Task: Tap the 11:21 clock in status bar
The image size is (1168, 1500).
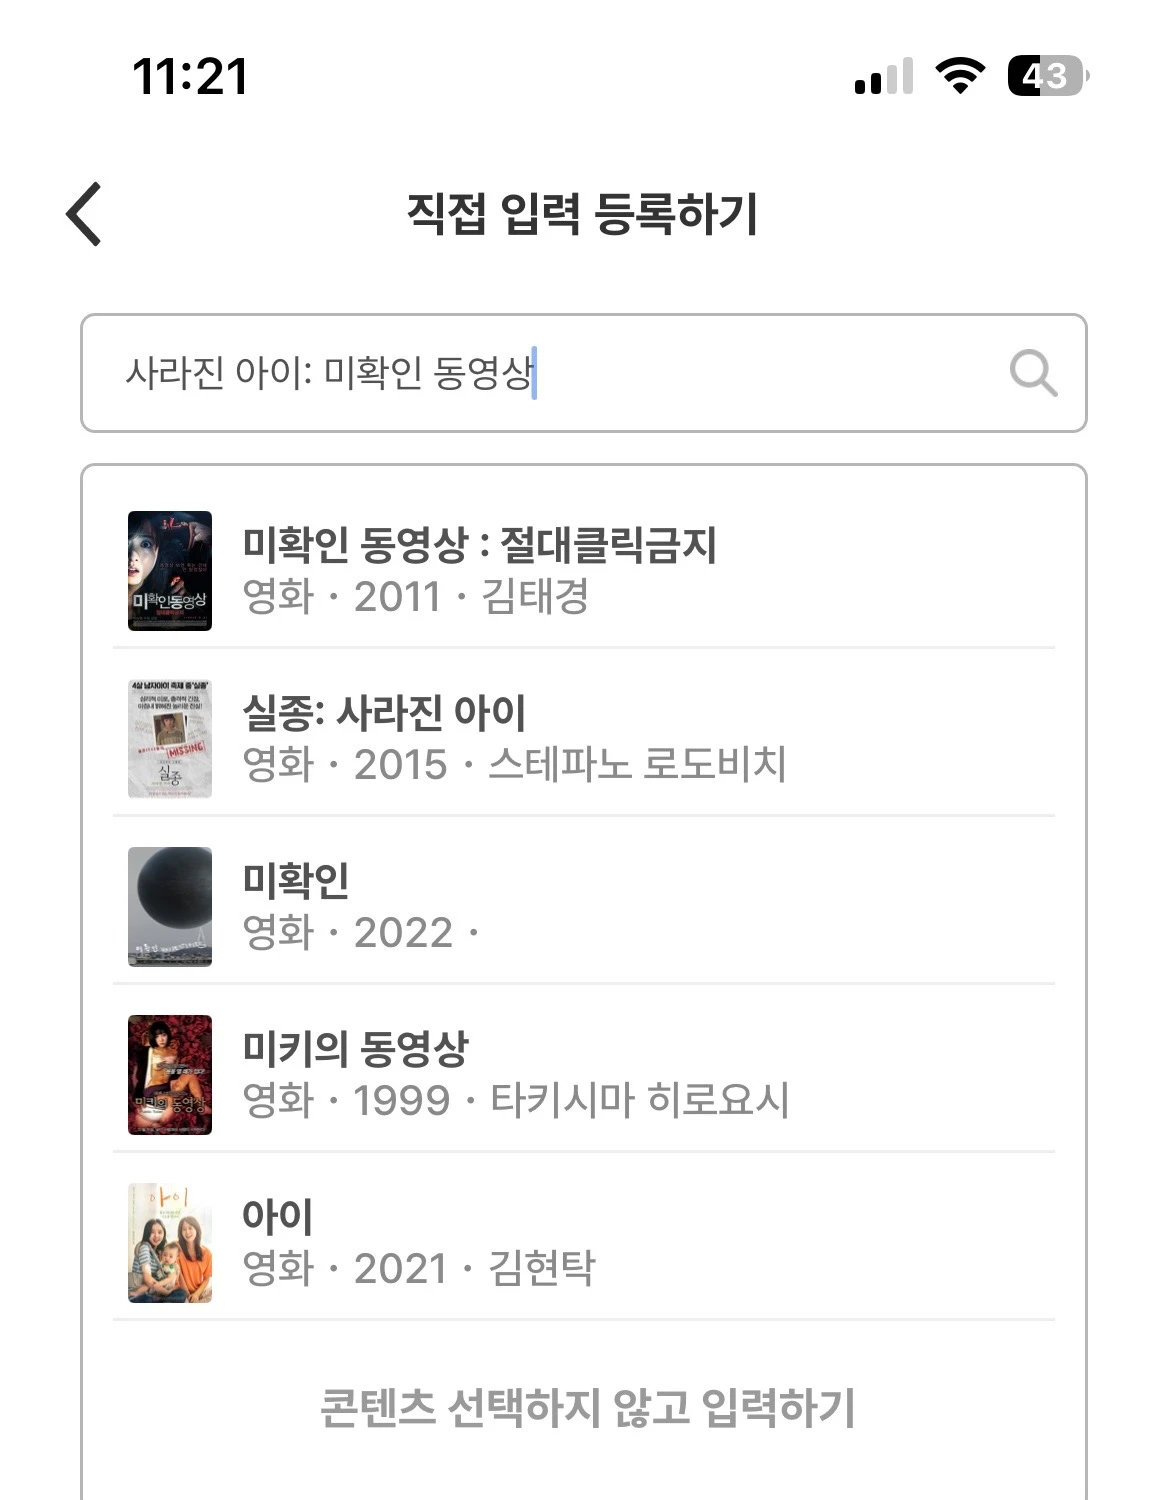Action: coord(190,77)
